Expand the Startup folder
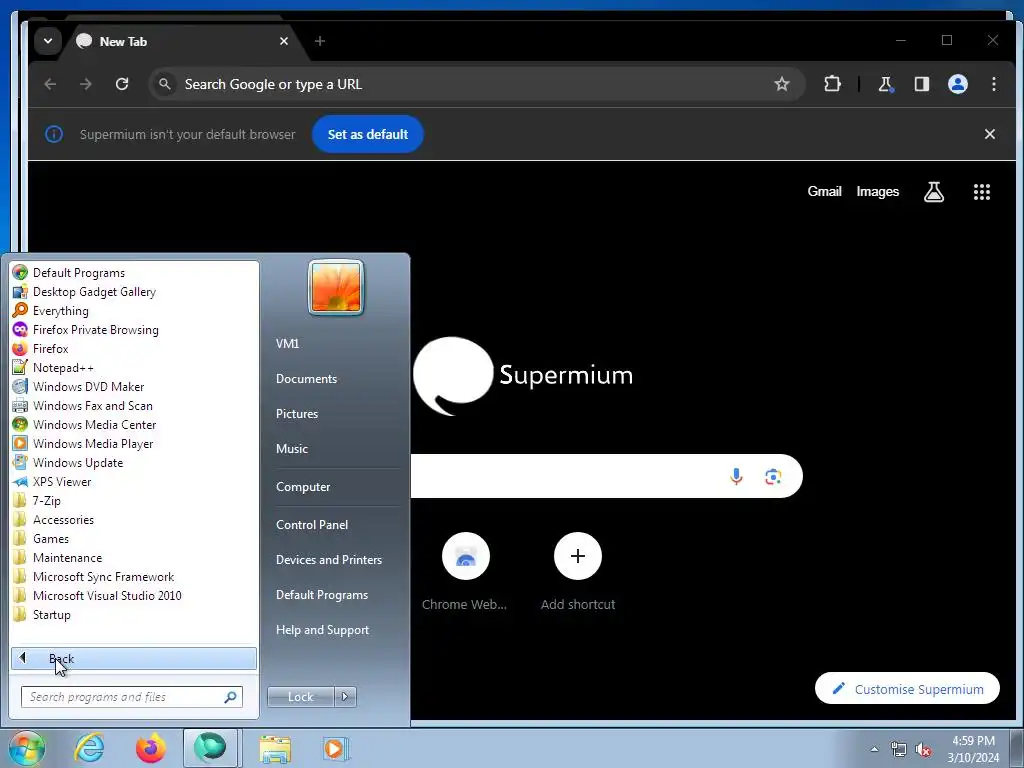This screenshot has width=1024, height=768. (134, 614)
